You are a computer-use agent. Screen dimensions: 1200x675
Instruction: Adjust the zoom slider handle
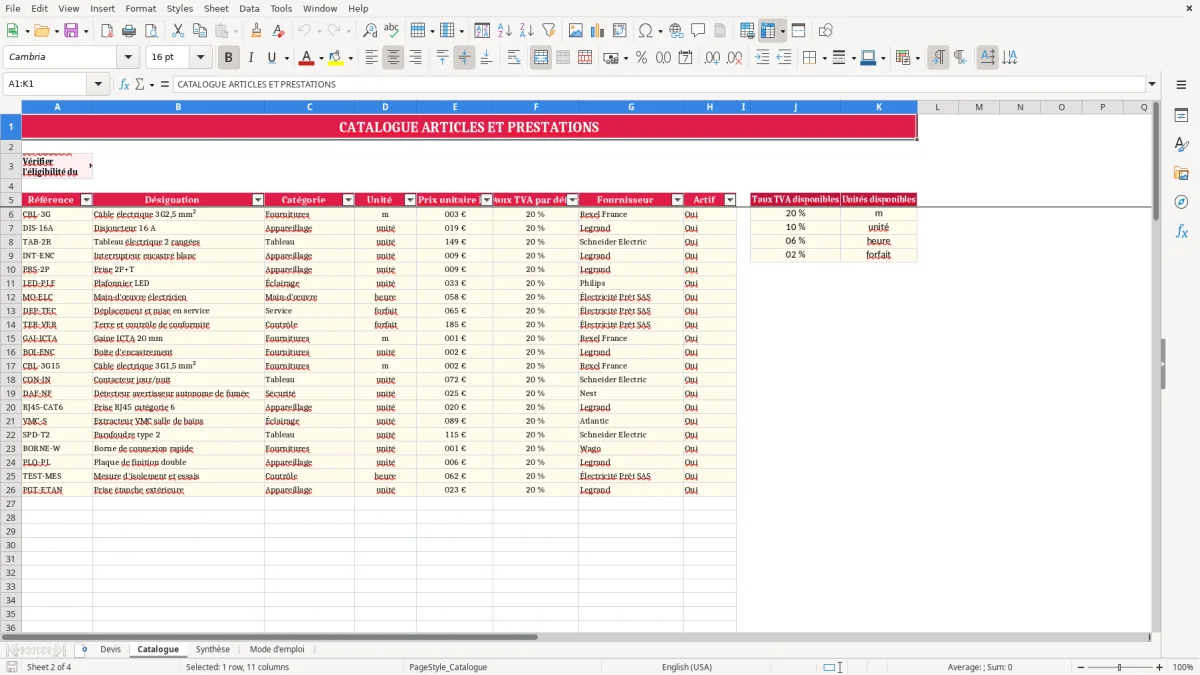[x=1119, y=667]
